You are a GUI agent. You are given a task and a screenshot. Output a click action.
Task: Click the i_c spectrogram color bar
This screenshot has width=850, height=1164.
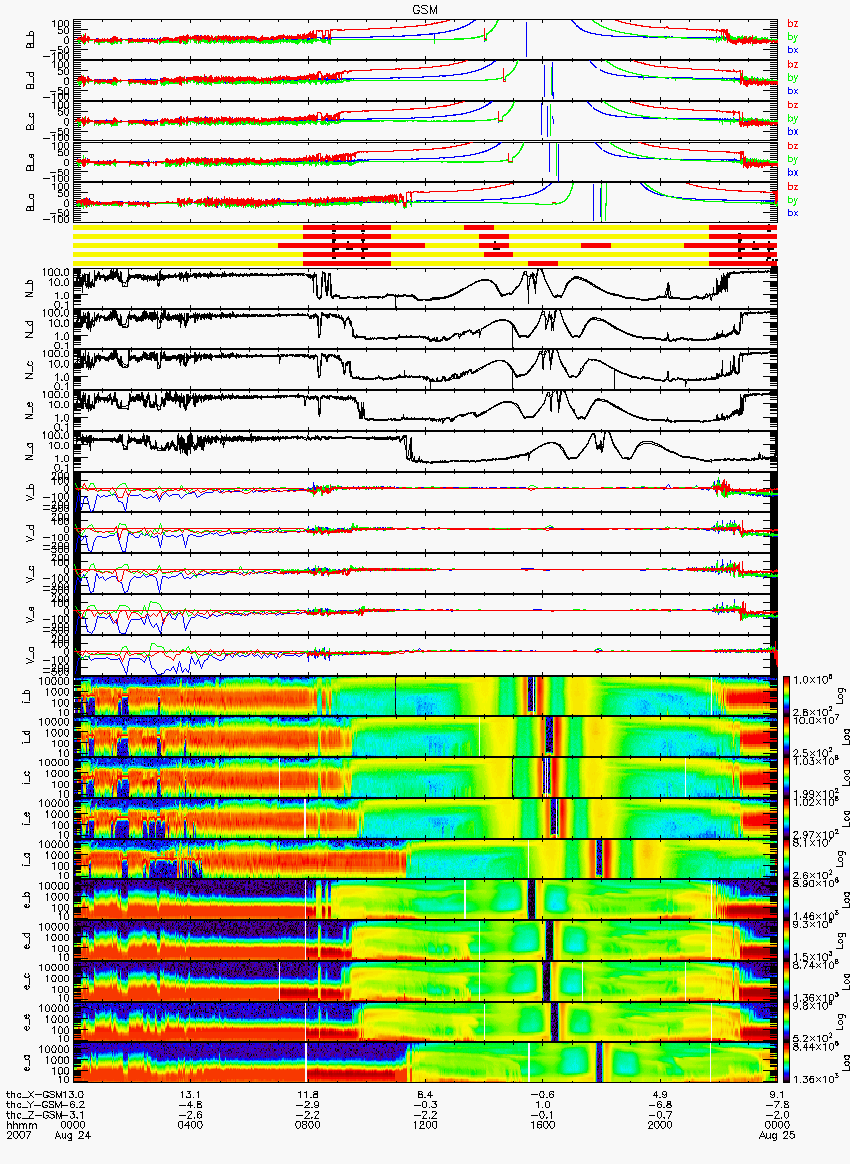786,777
